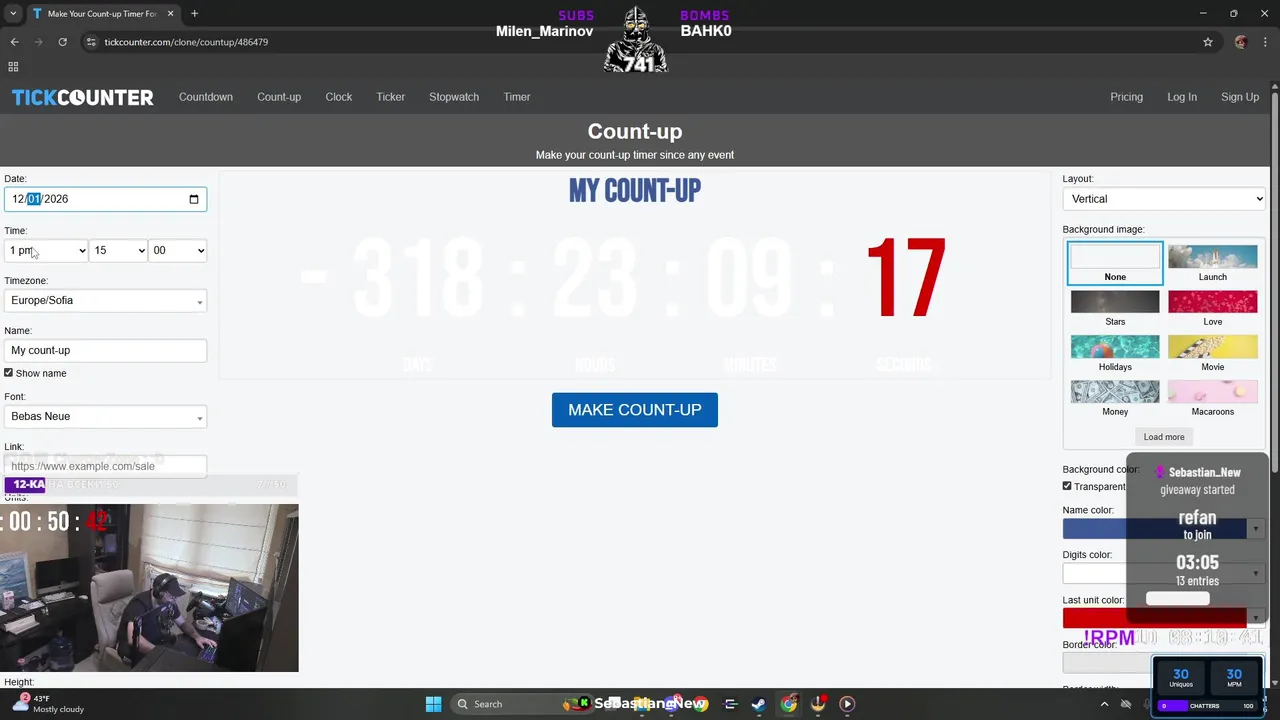Open the Windows Start menu

click(433, 704)
